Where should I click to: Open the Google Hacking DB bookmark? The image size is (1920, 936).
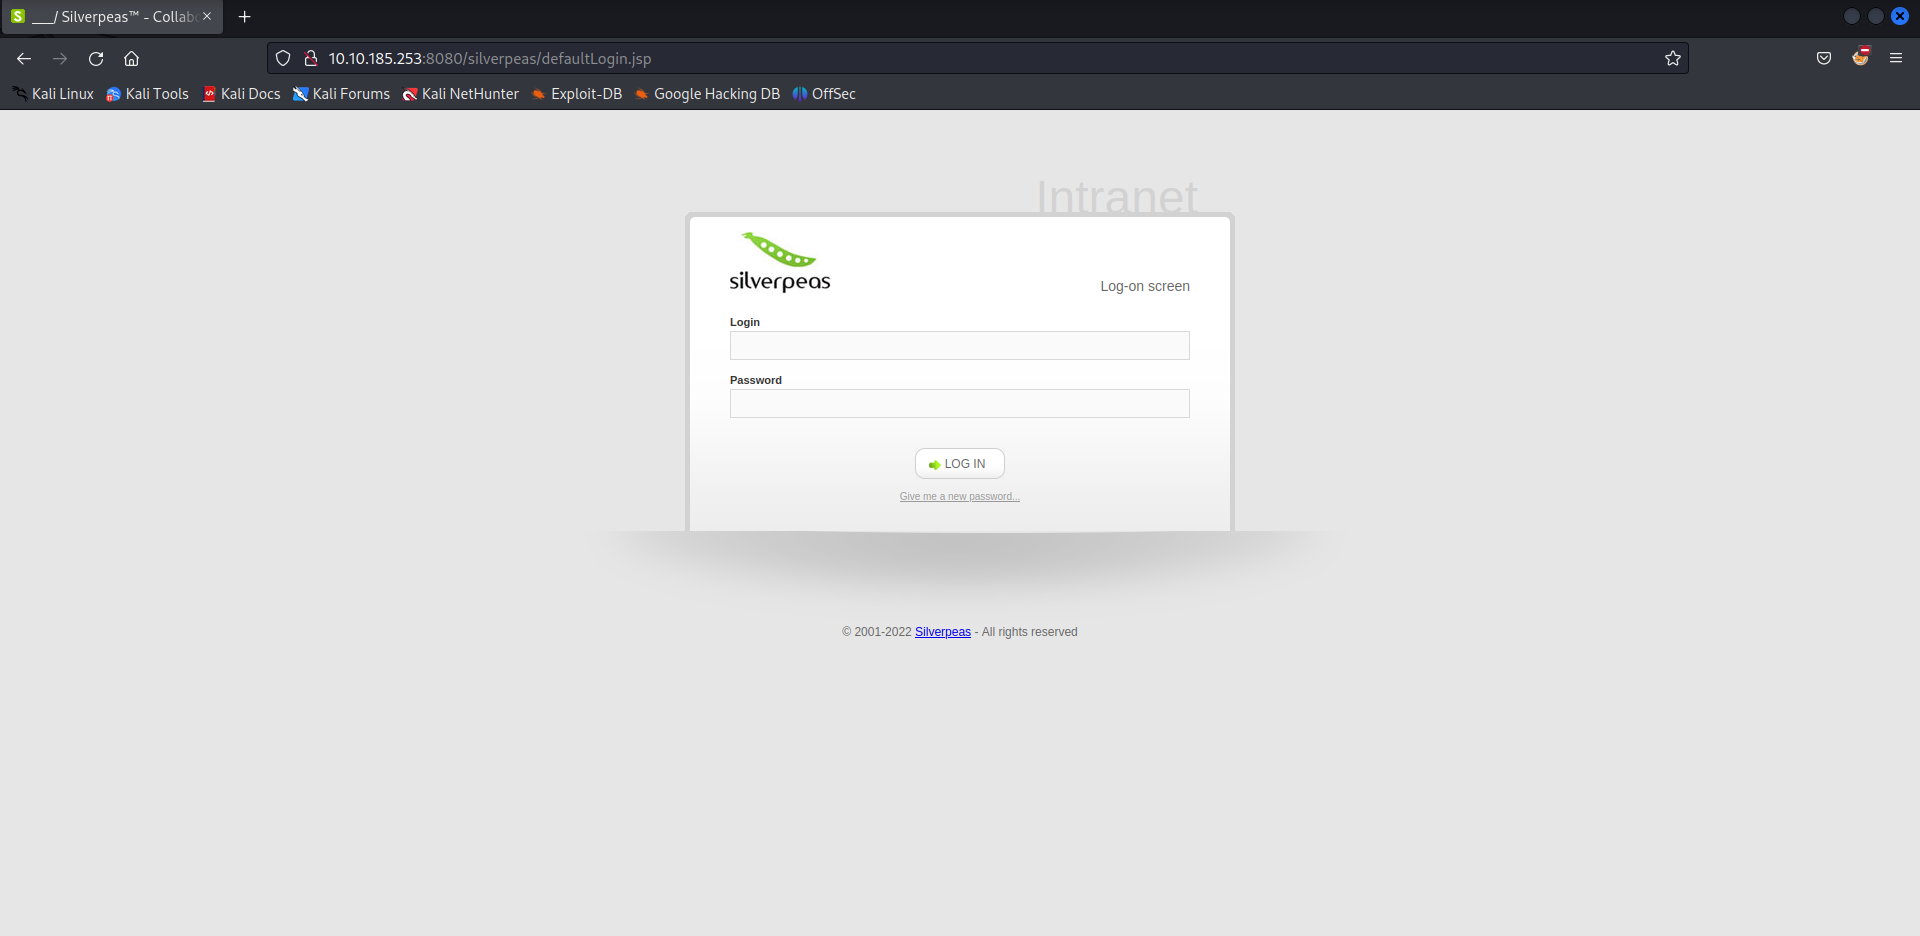click(706, 94)
